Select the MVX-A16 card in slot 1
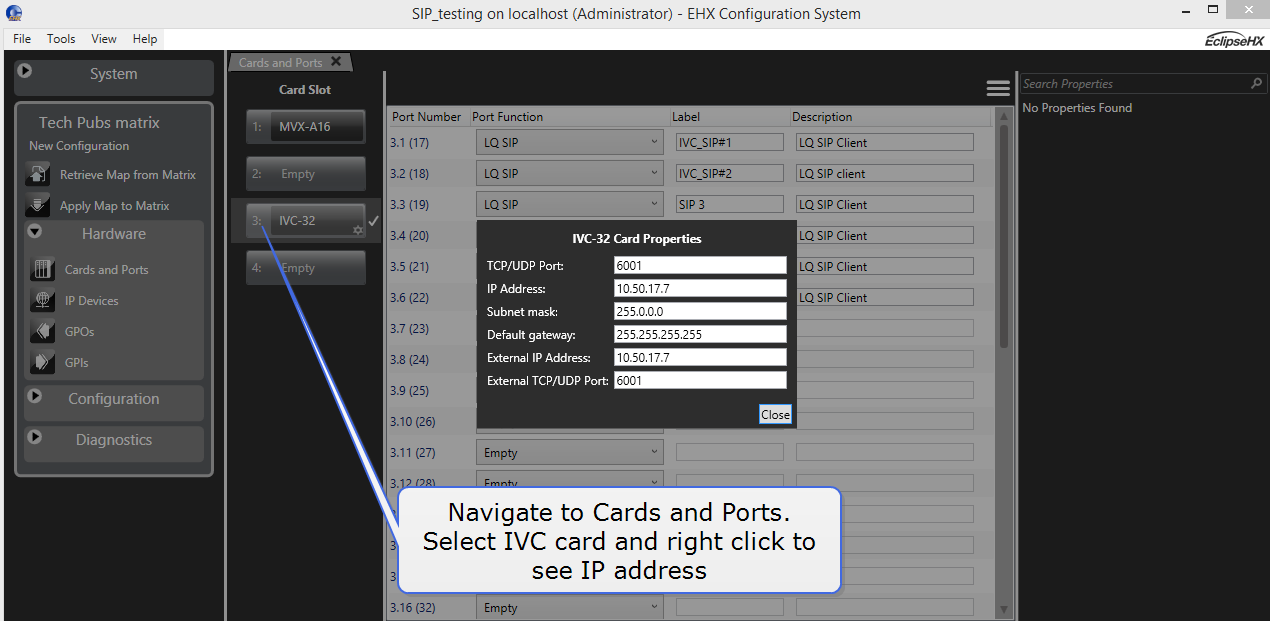The image size is (1270, 621). tap(306, 127)
